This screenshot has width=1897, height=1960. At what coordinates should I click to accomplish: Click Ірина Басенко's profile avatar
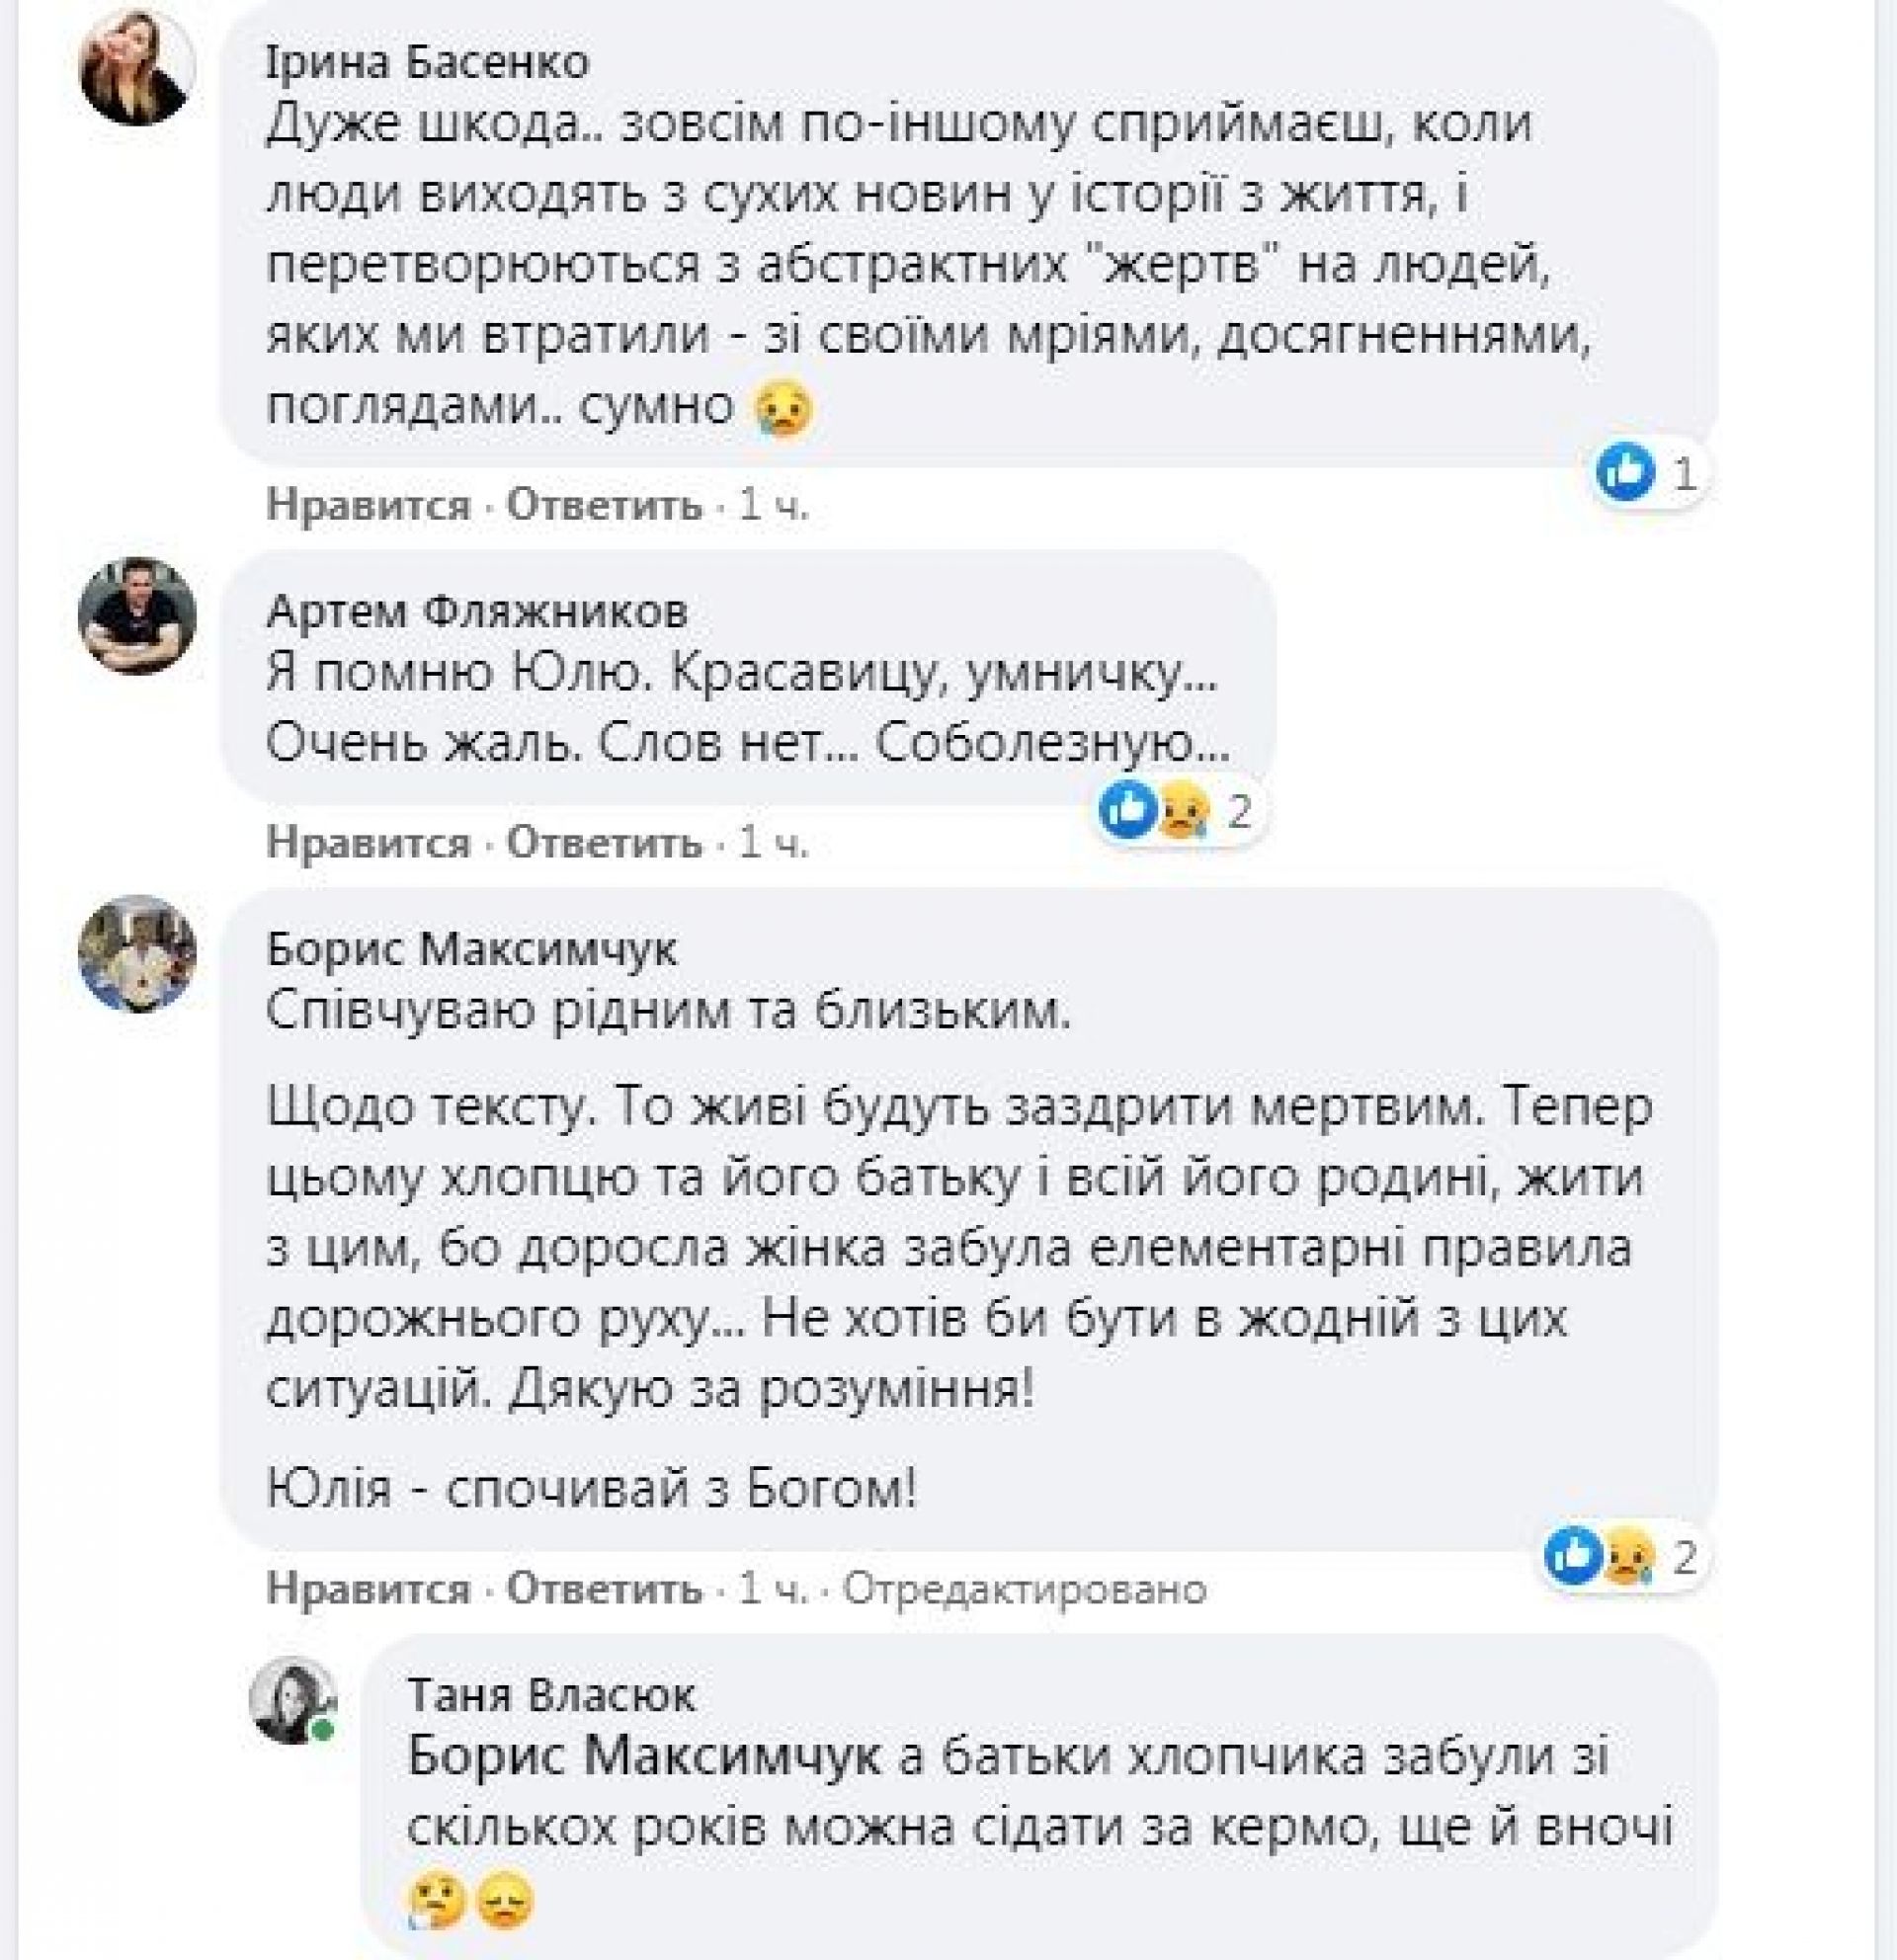[137, 68]
